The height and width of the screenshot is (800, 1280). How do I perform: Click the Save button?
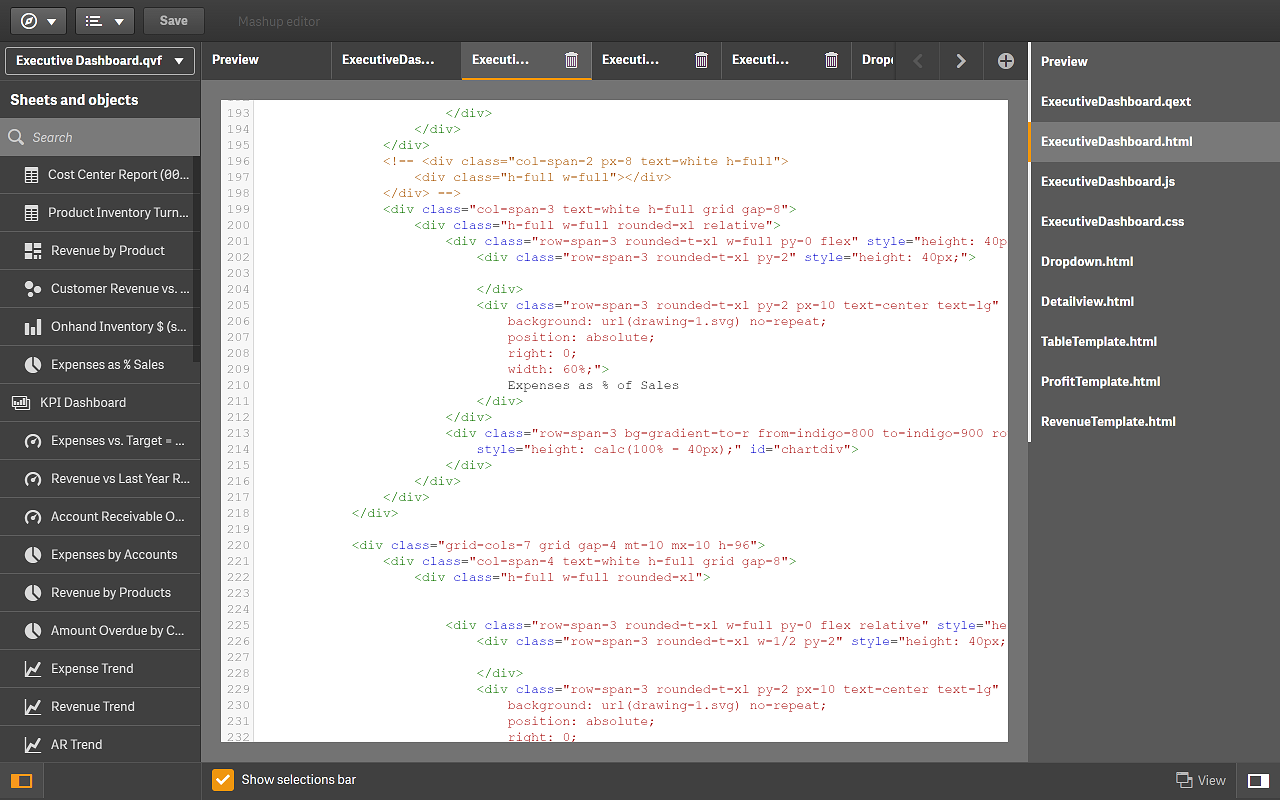(x=172, y=20)
